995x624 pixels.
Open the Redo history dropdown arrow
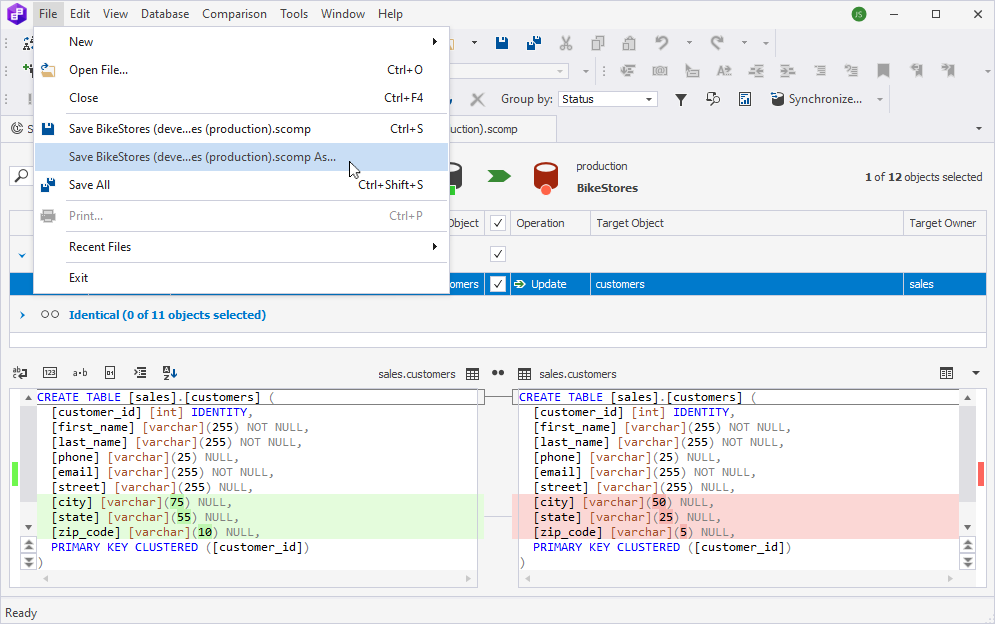744,43
